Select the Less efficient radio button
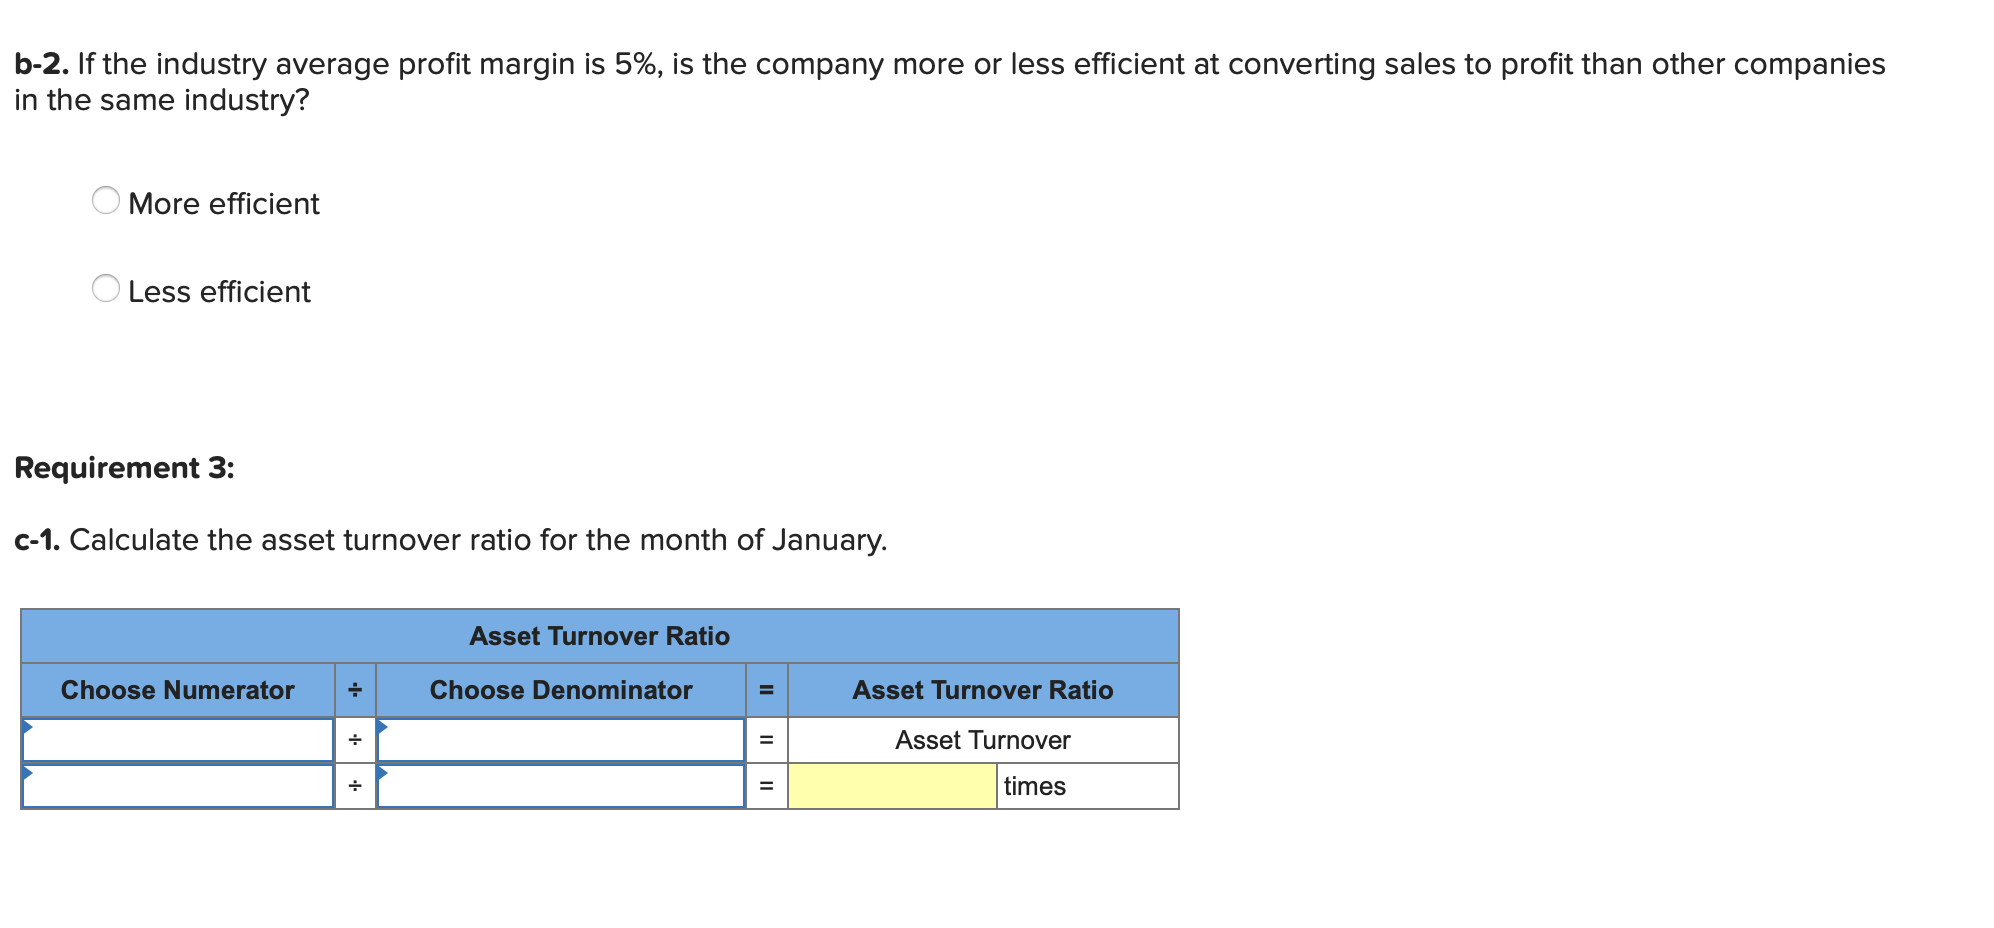Image resolution: width=1994 pixels, height=928 pixels. click(x=105, y=289)
